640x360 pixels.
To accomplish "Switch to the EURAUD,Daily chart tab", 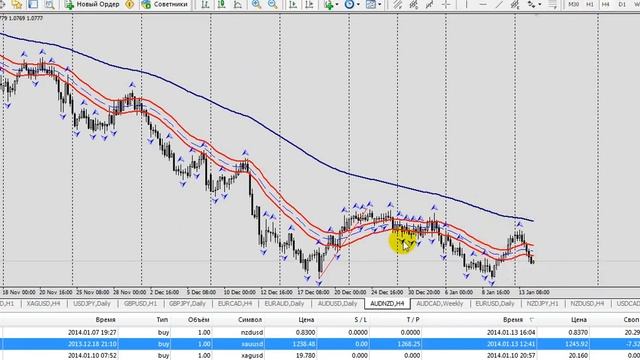I will pyautogui.click(x=284, y=304).
